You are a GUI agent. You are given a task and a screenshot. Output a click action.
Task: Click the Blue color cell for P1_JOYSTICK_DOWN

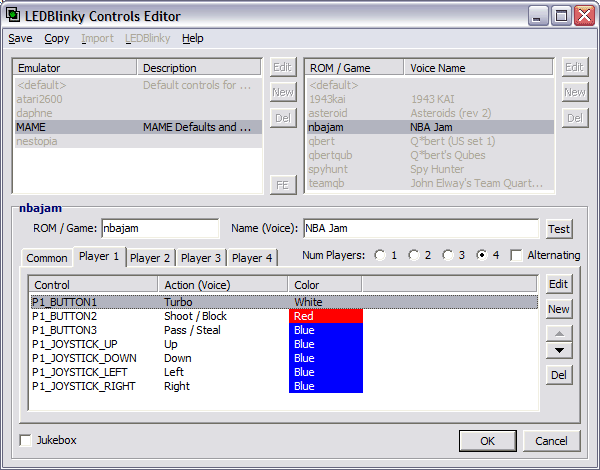326,358
